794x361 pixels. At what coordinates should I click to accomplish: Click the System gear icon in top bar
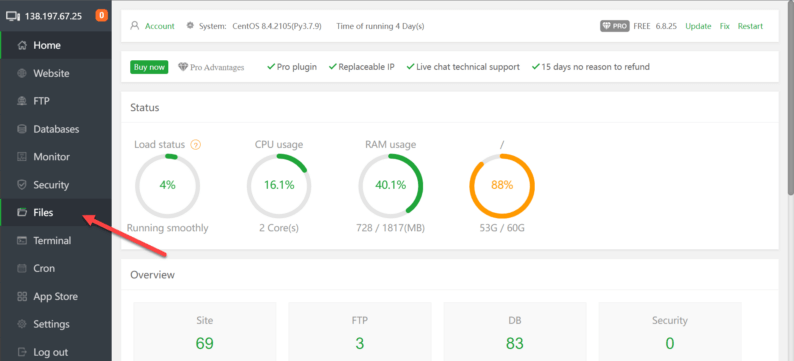(190, 26)
